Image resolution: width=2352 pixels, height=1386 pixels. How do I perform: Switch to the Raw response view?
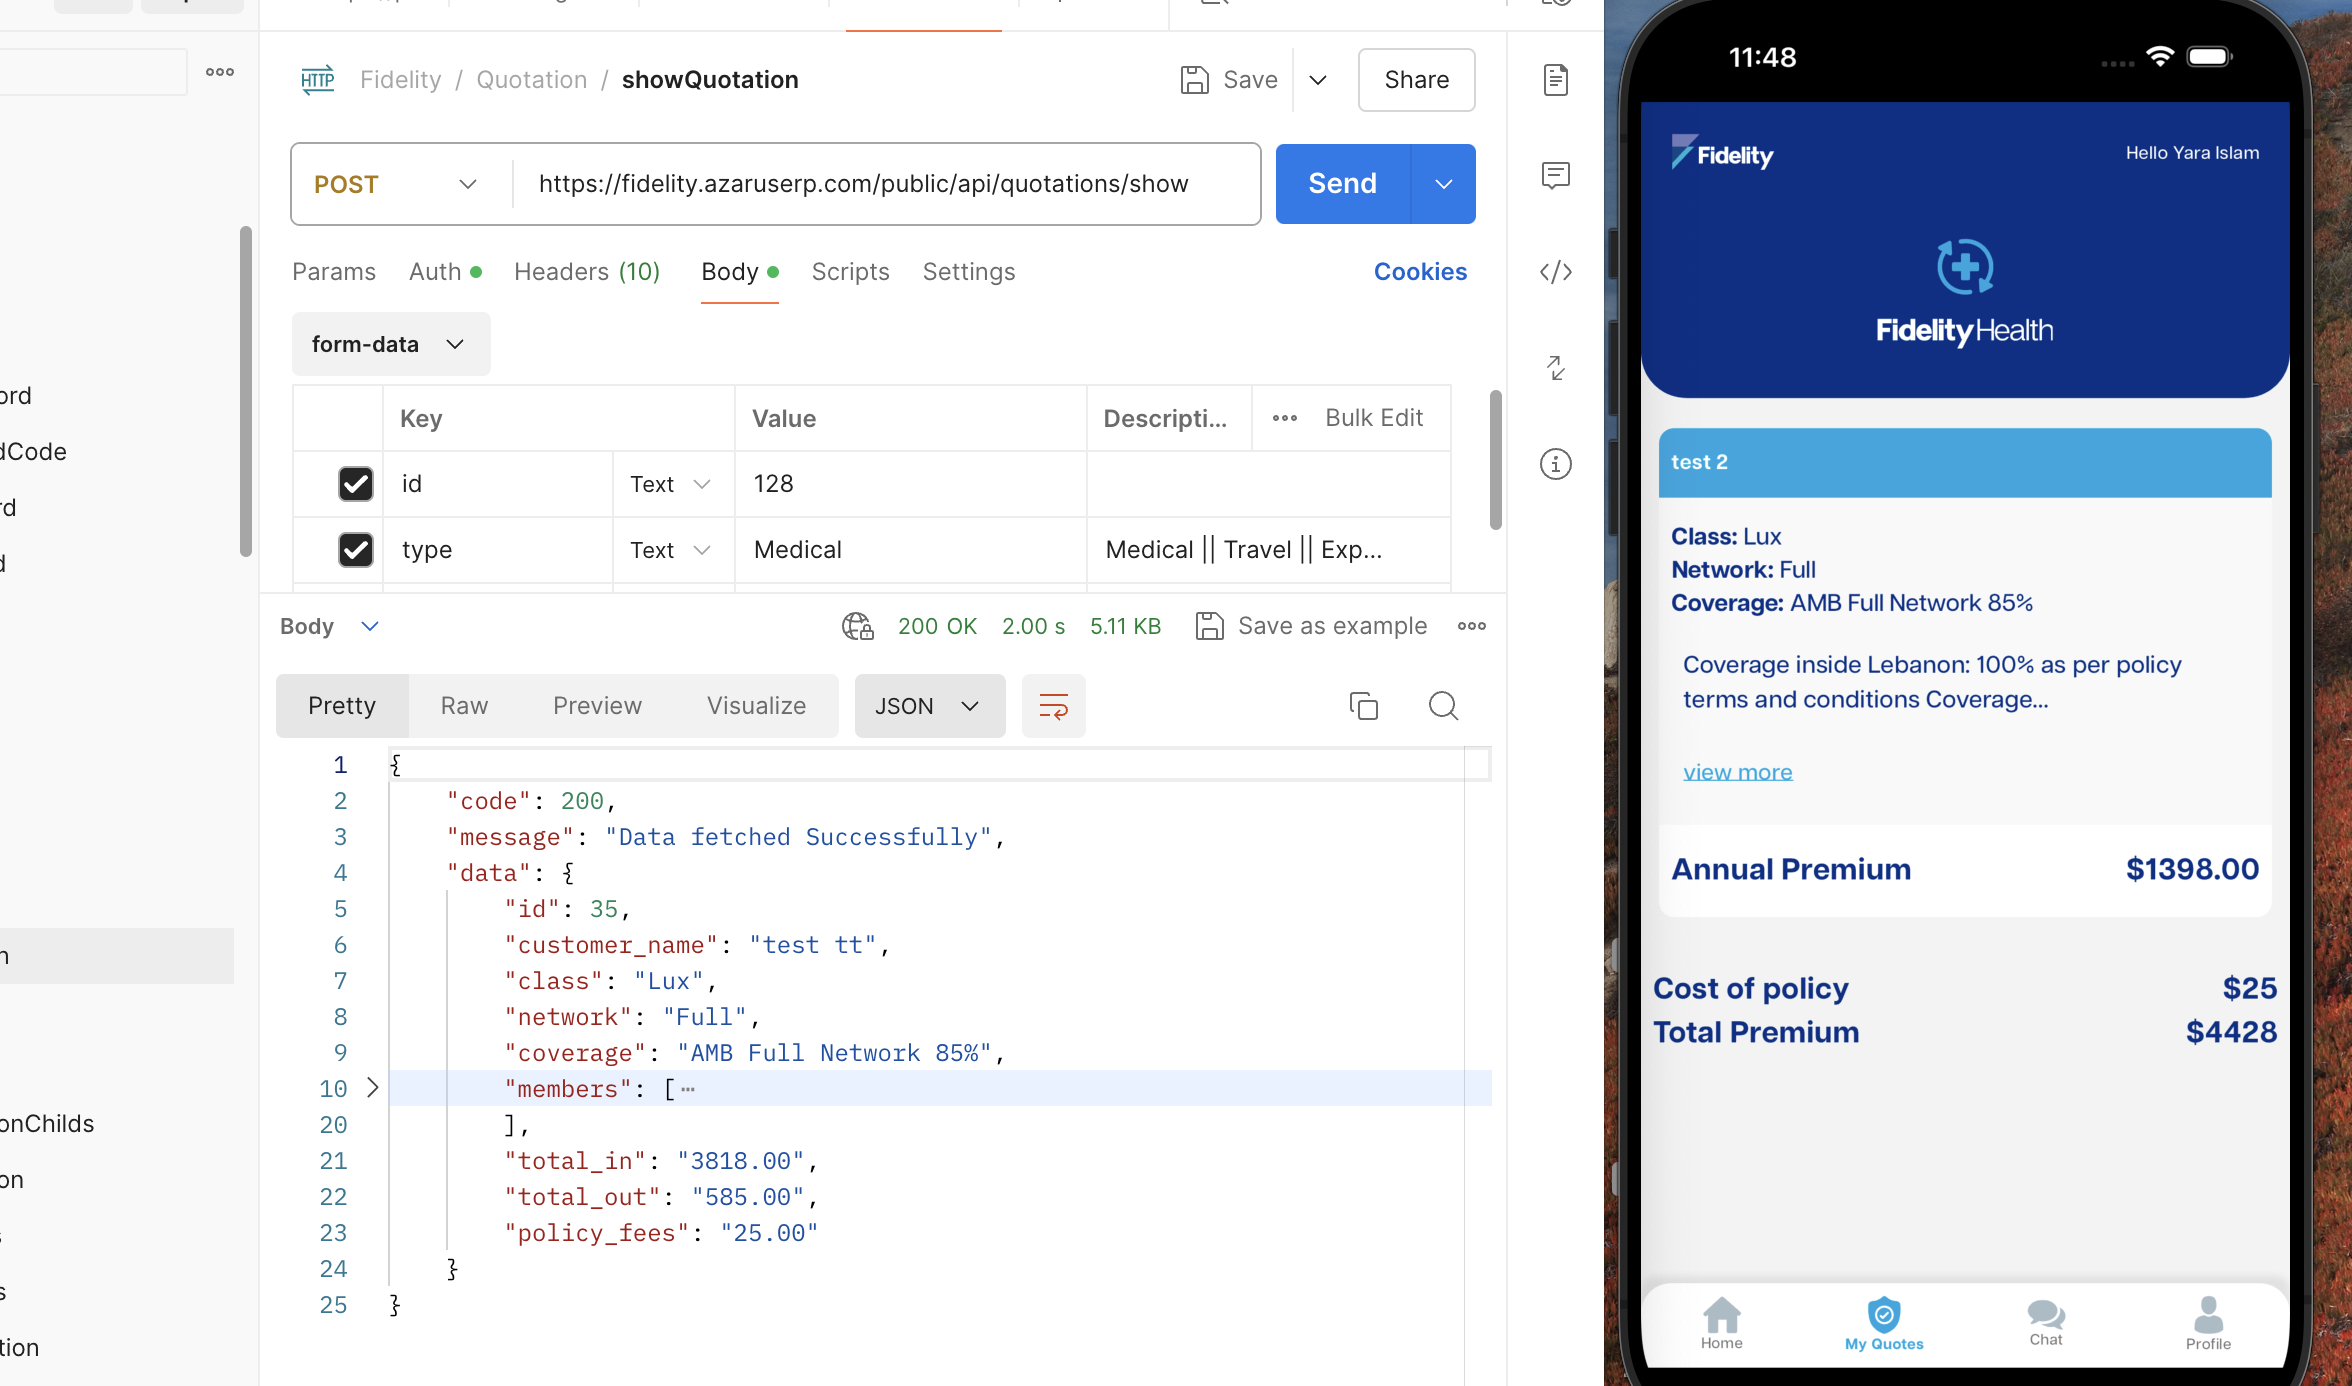pyautogui.click(x=464, y=706)
